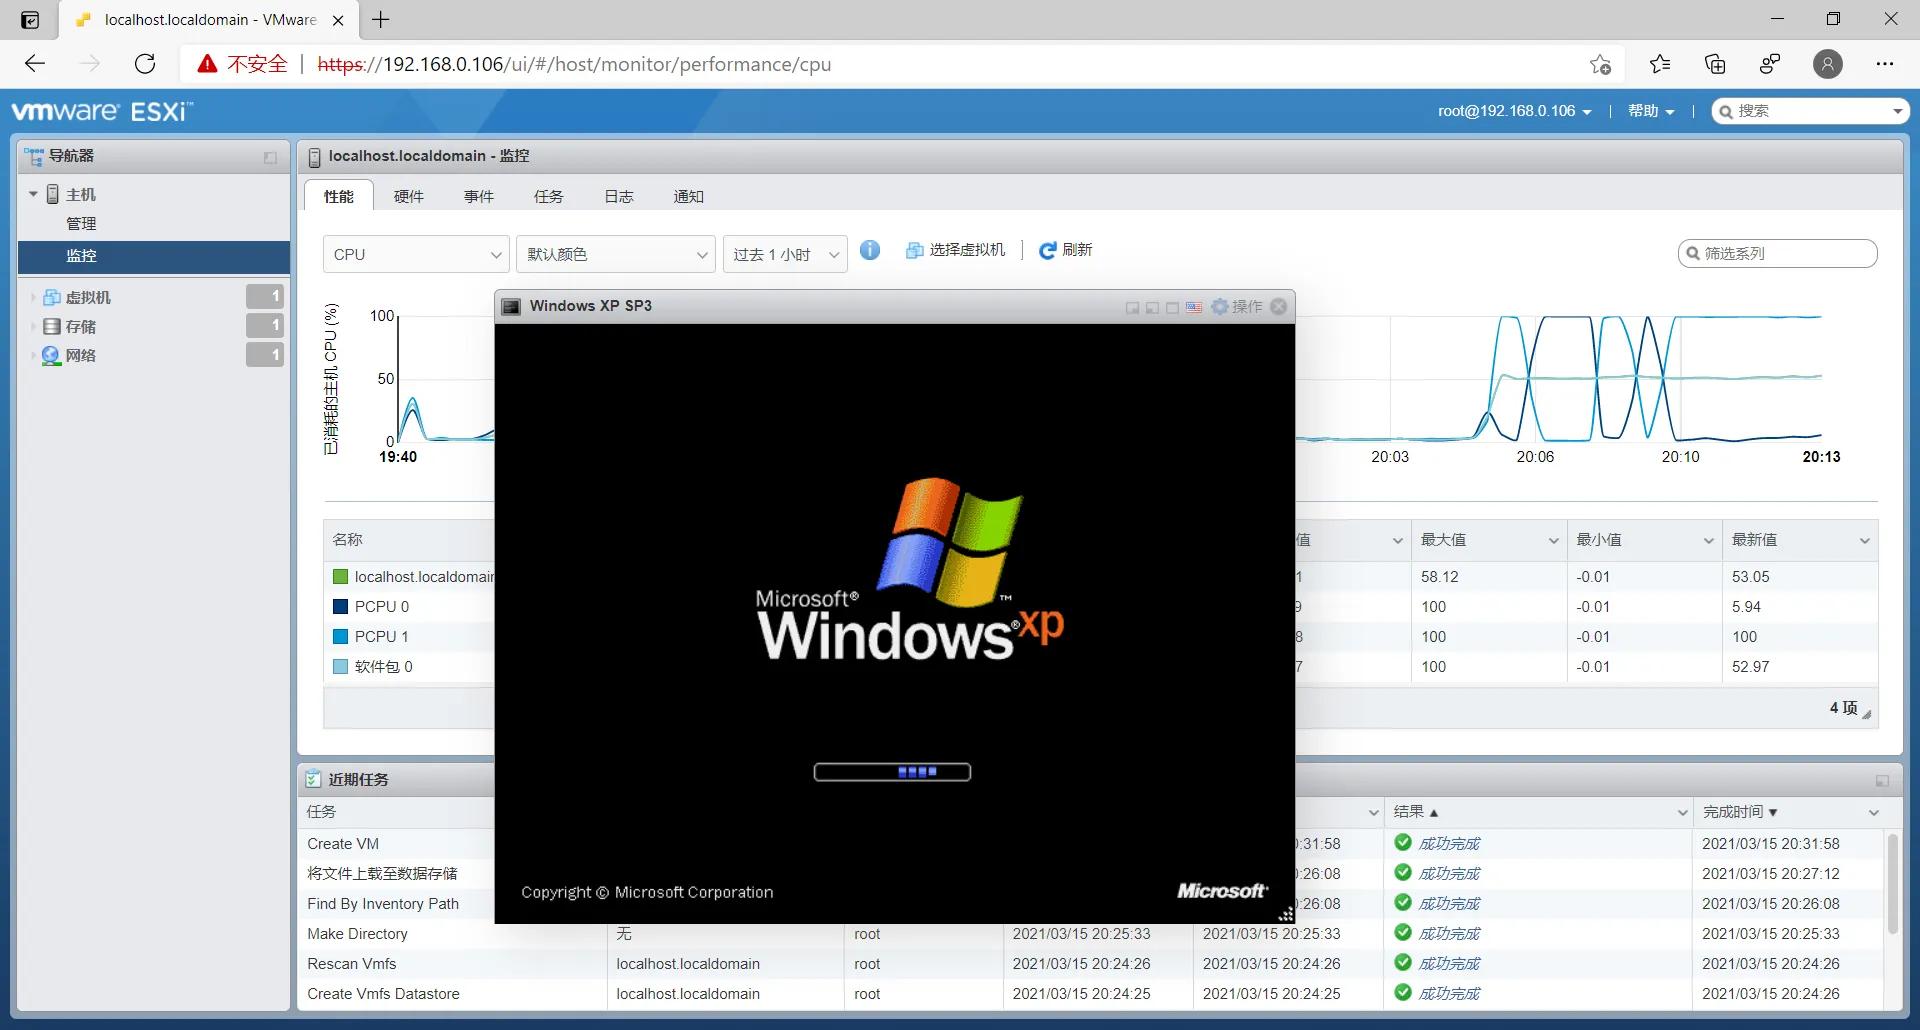The height and width of the screenshot is (1030, 1920).
Task: Toggle the 软件包 0 series swatch
Action: [340, 666]
